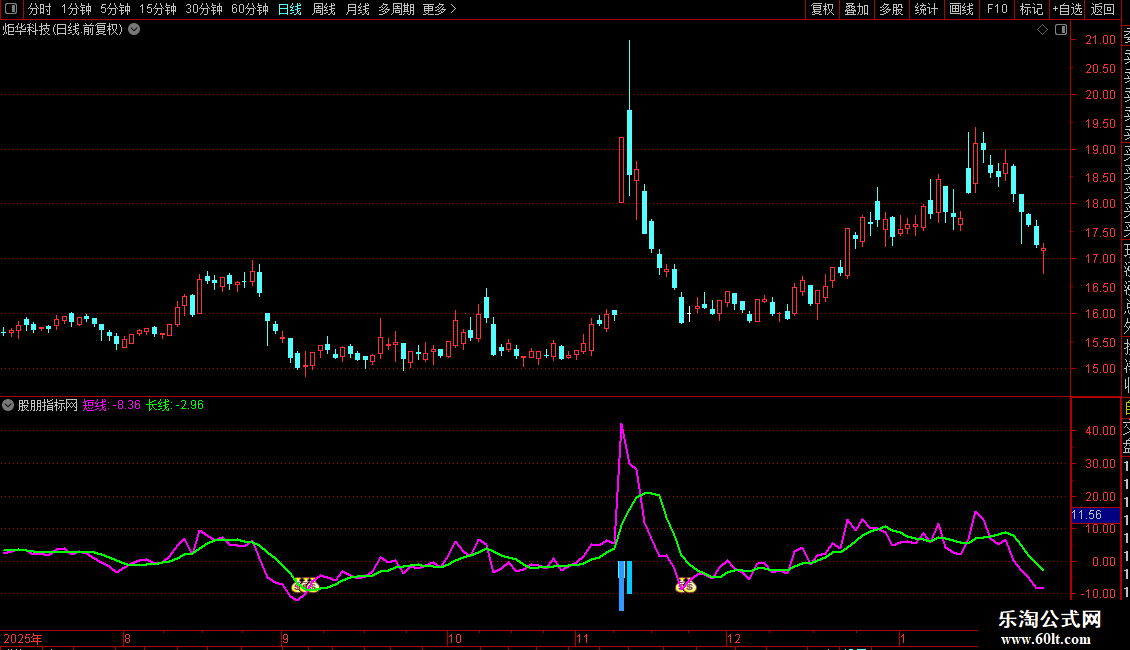Click the panel layout icon at top-left
Image resolution: width=1130 pixels, height=650 pixels.
[x=11, y=9]
